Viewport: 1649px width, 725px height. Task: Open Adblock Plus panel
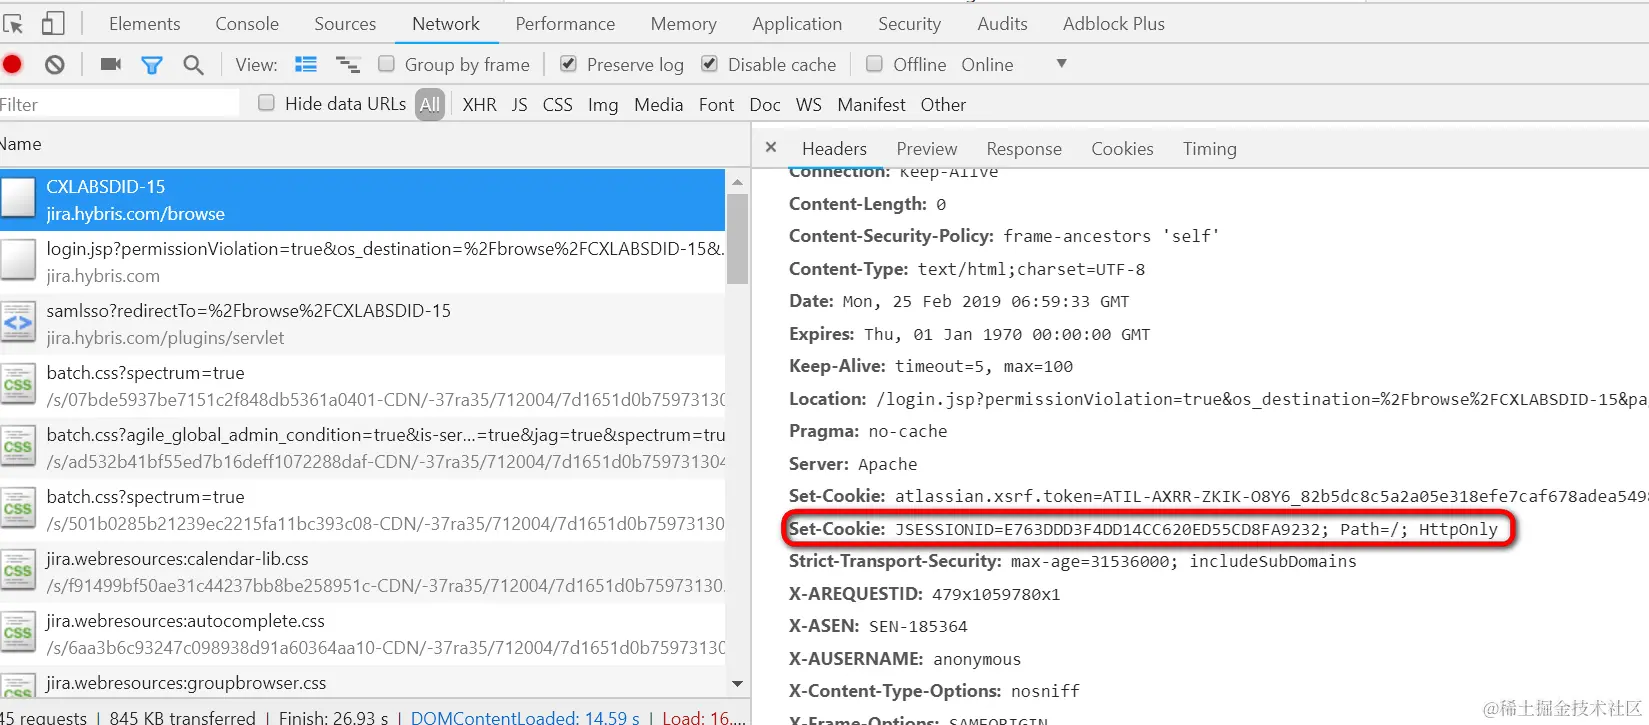1114,23
